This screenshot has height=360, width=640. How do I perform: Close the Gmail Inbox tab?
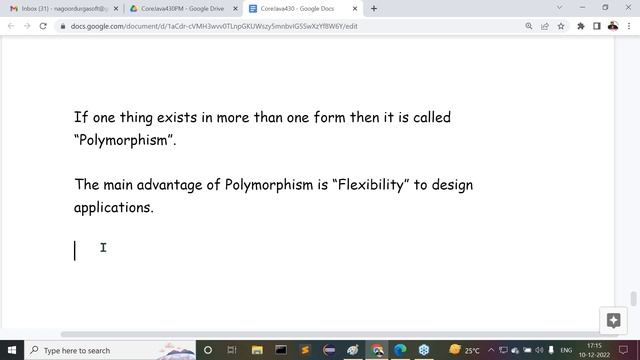[116, 9]
